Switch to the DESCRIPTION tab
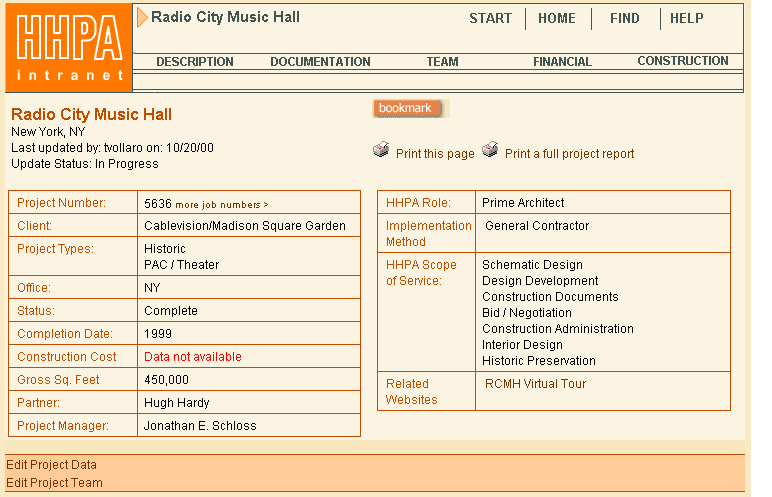 click(x=195, y=62)
